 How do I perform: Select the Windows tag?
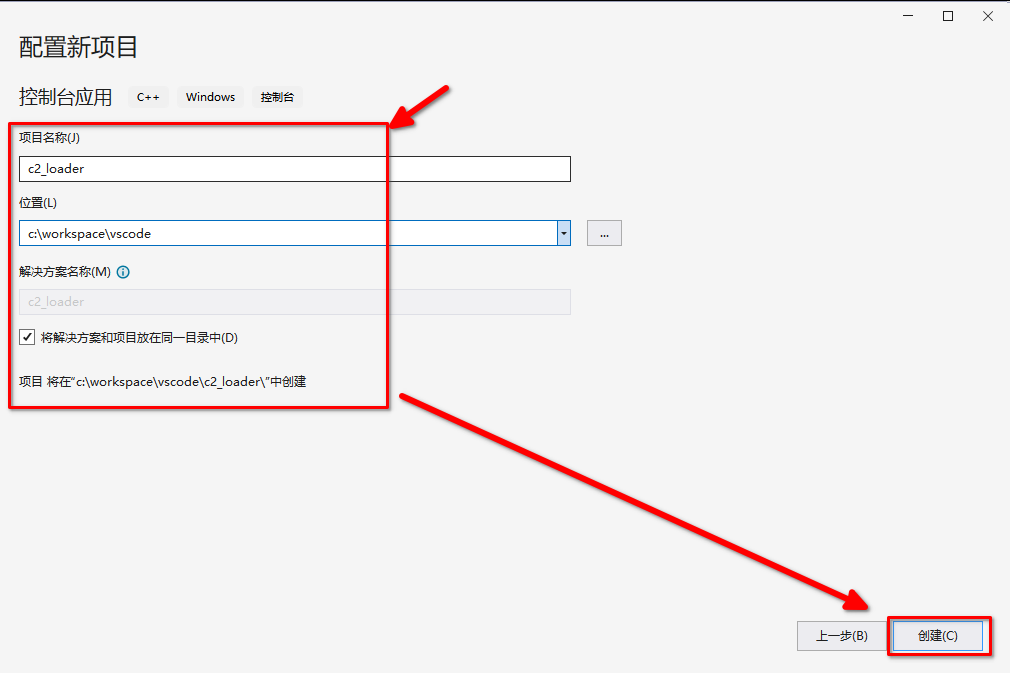point(210,97)
